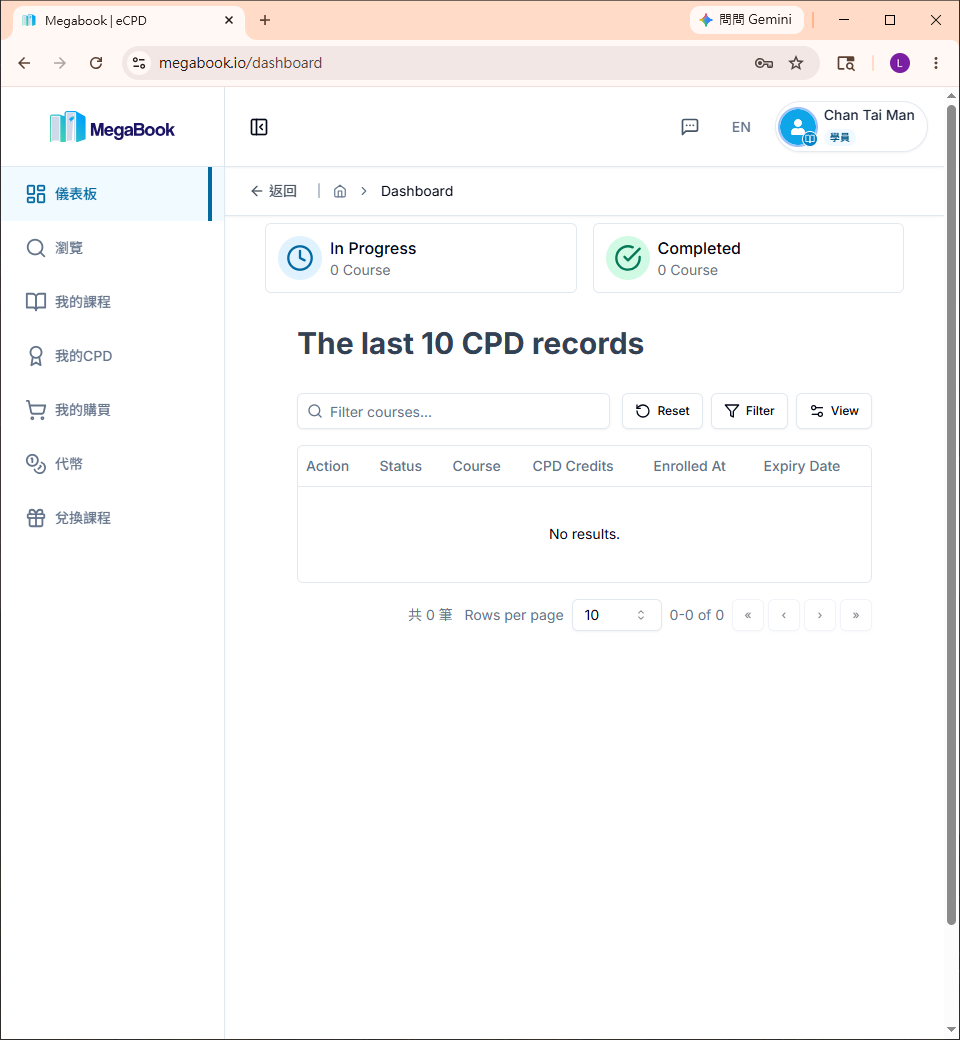This screenshot has height=1040, width=960.
Task: Open the View column options
Action: (x=833, y=411)
